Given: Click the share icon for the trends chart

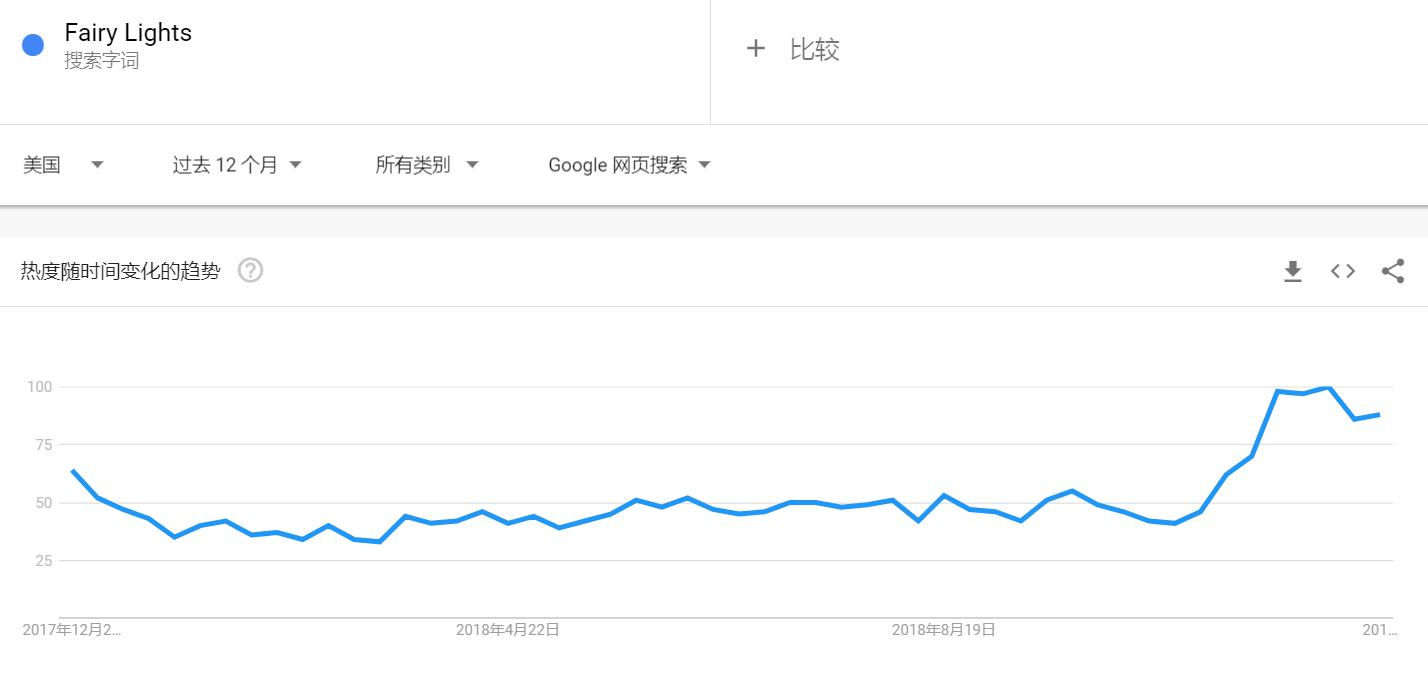Looking at the screenshot, I should 1392,270.
